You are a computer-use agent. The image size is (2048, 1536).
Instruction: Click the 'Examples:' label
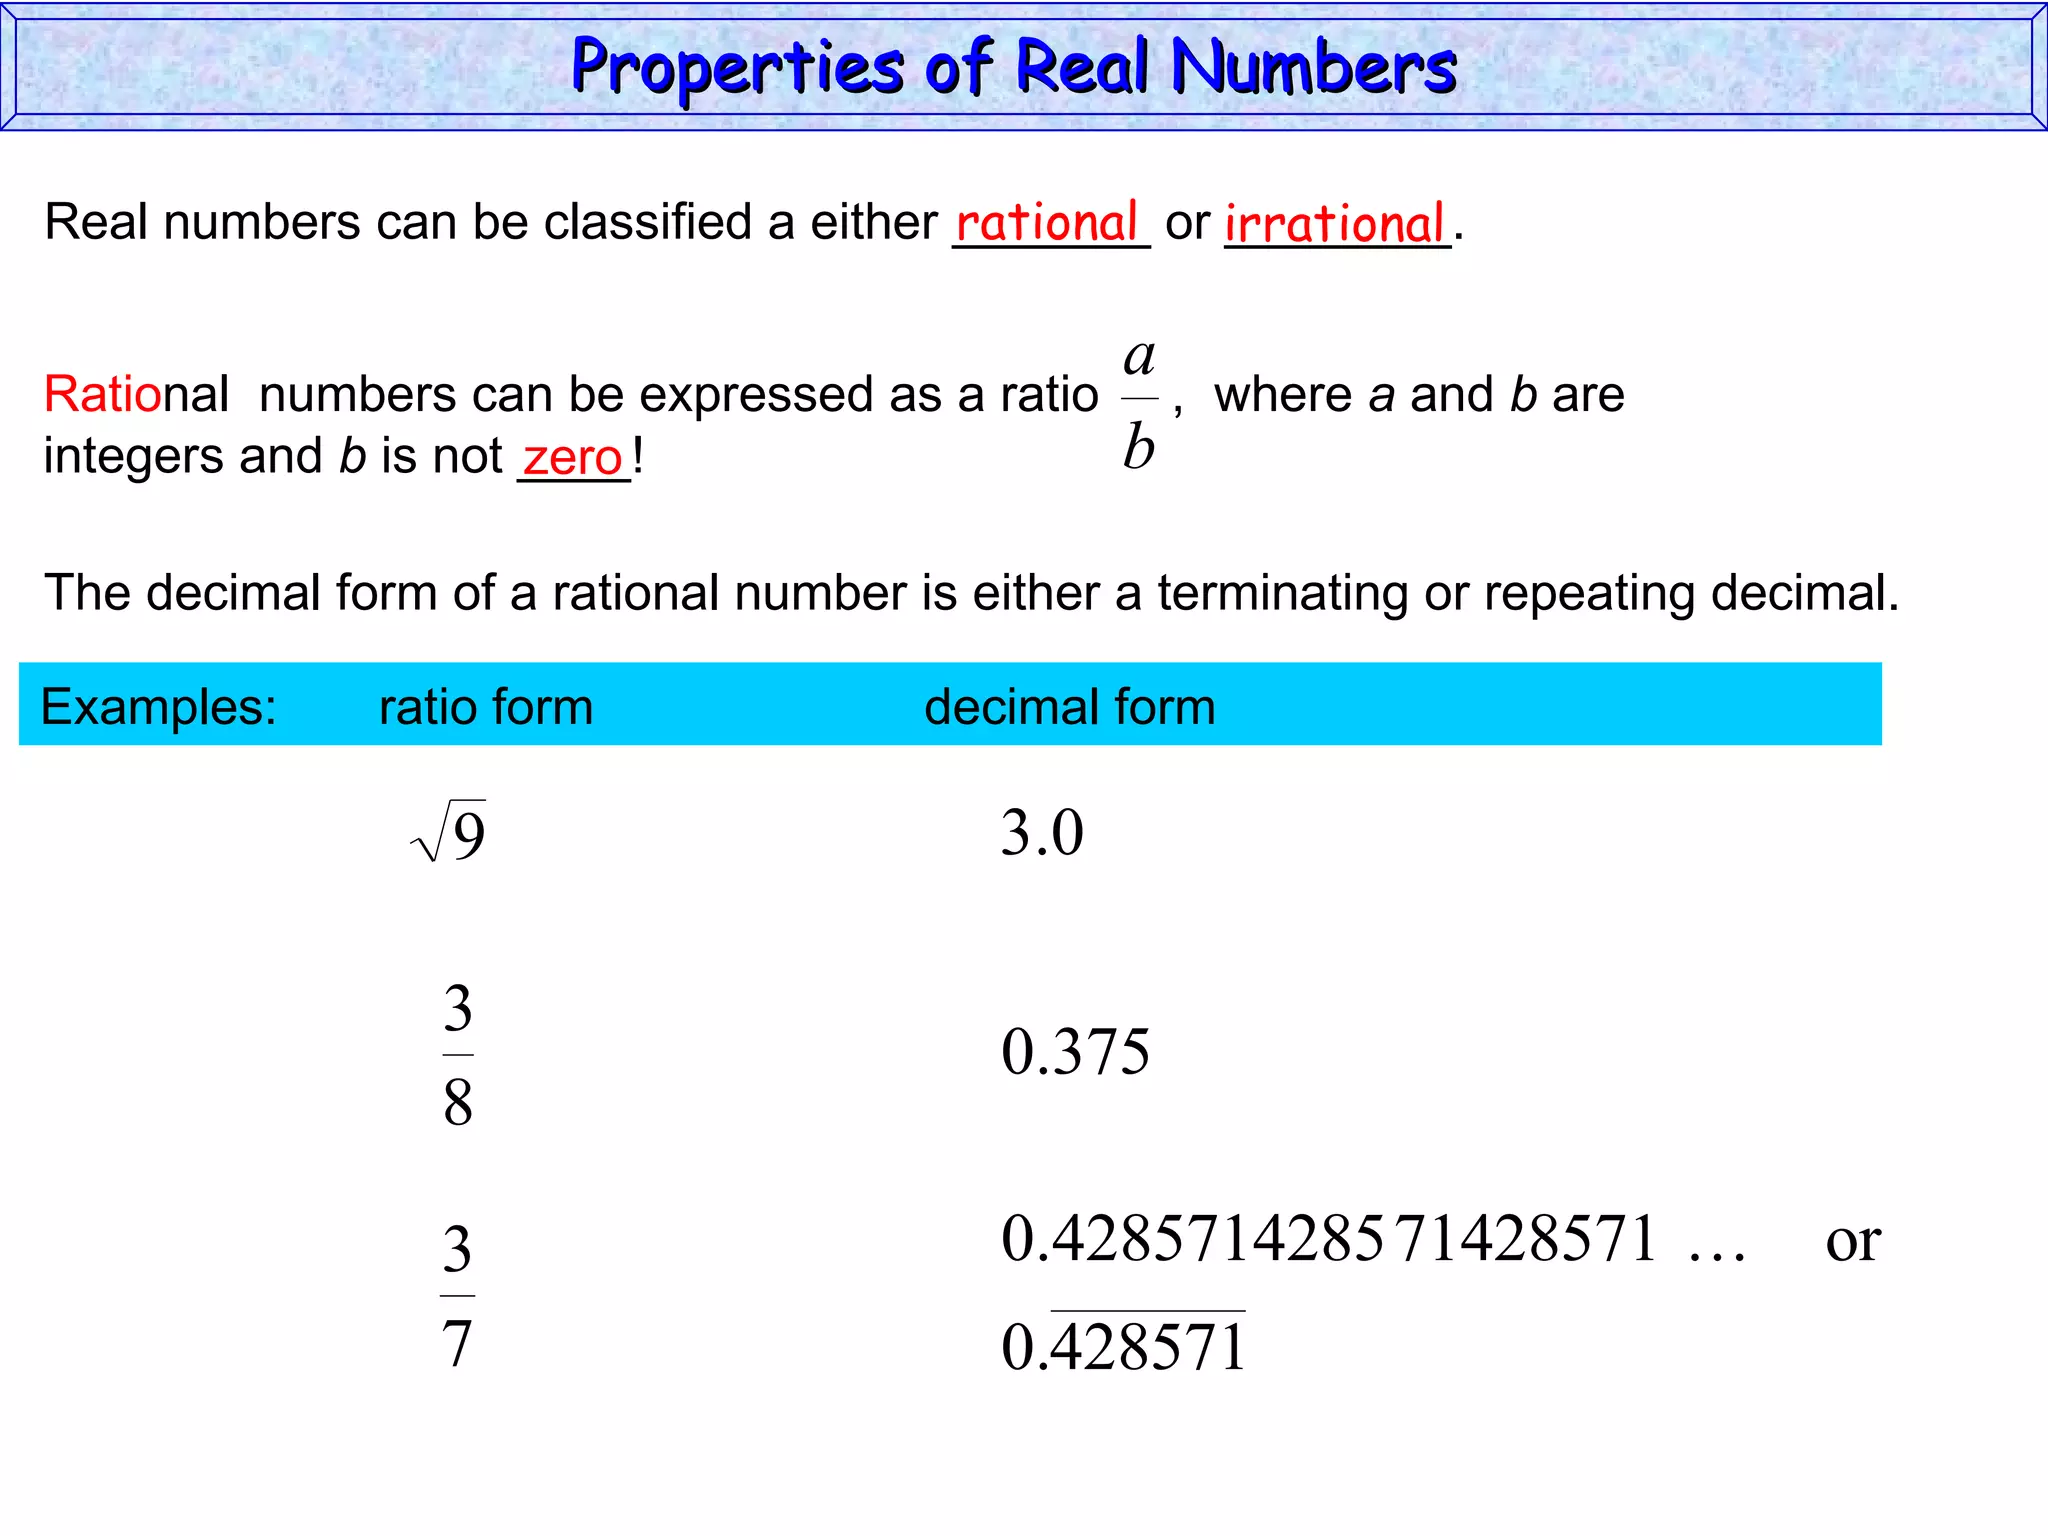tap(159, 706)
